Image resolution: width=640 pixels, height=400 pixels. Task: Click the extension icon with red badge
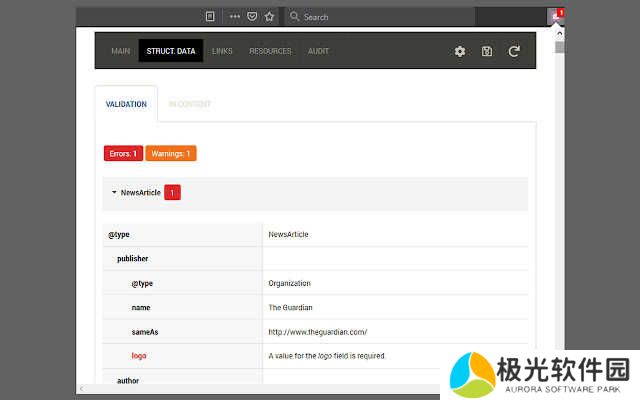[556, 16]
